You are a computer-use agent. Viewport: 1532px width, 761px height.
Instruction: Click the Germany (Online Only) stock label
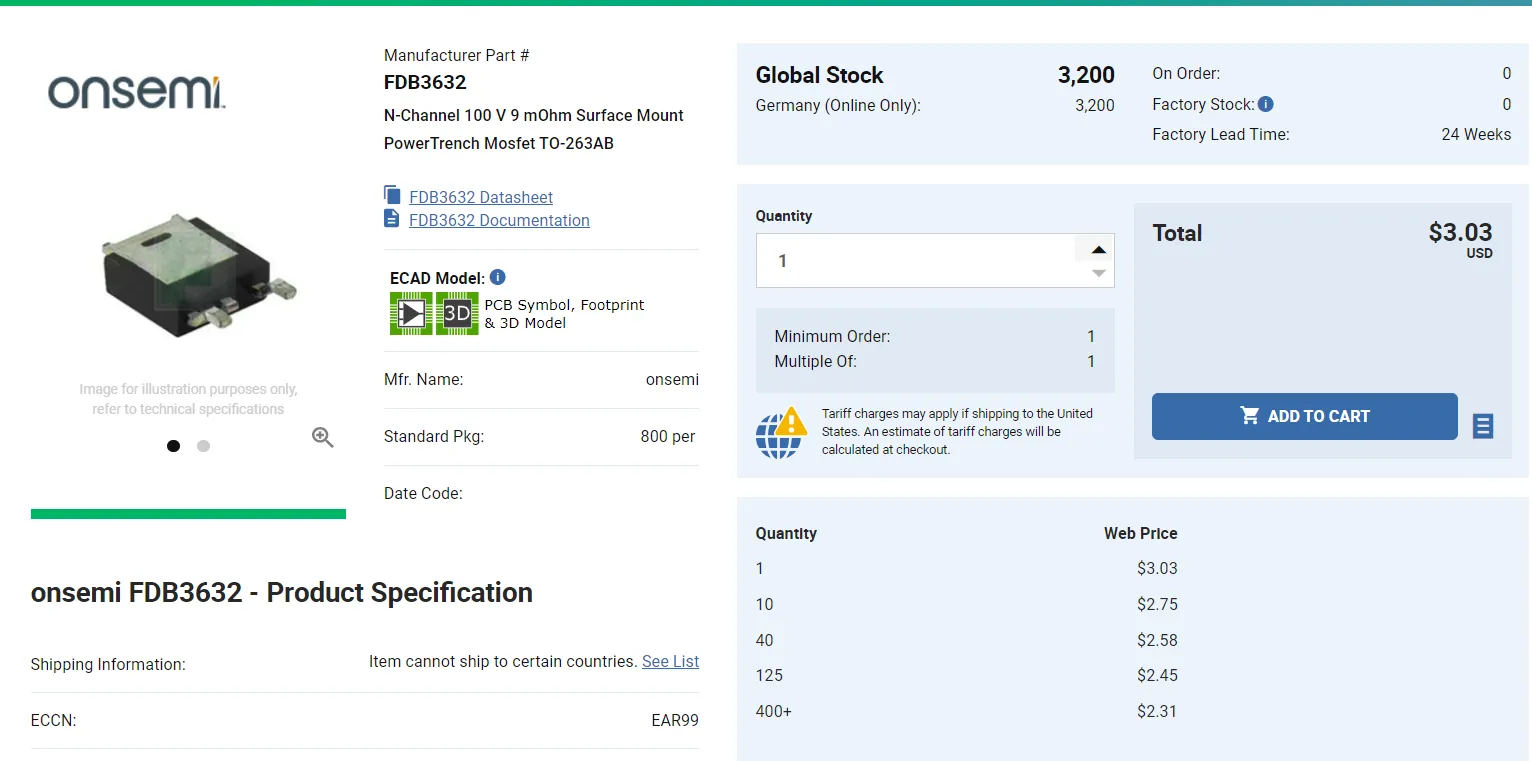coord(838,105)
